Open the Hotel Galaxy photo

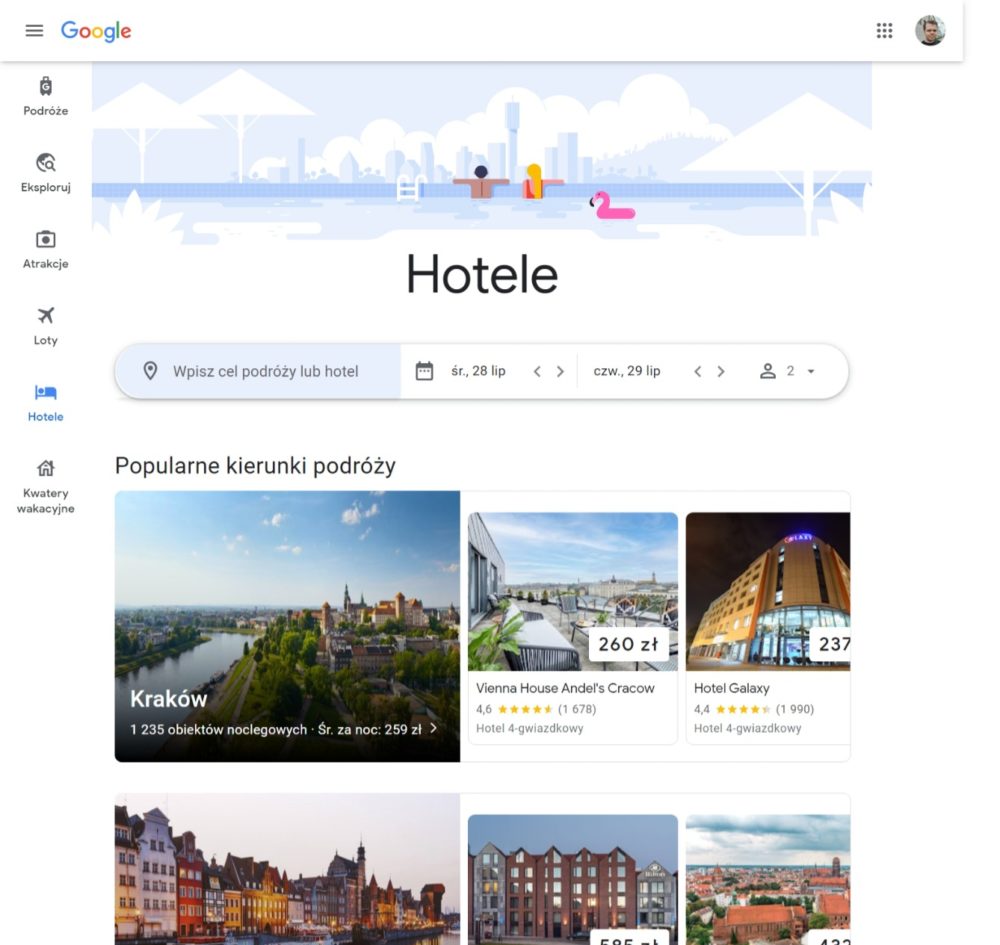pyautogui.click(x=768, y=592)
